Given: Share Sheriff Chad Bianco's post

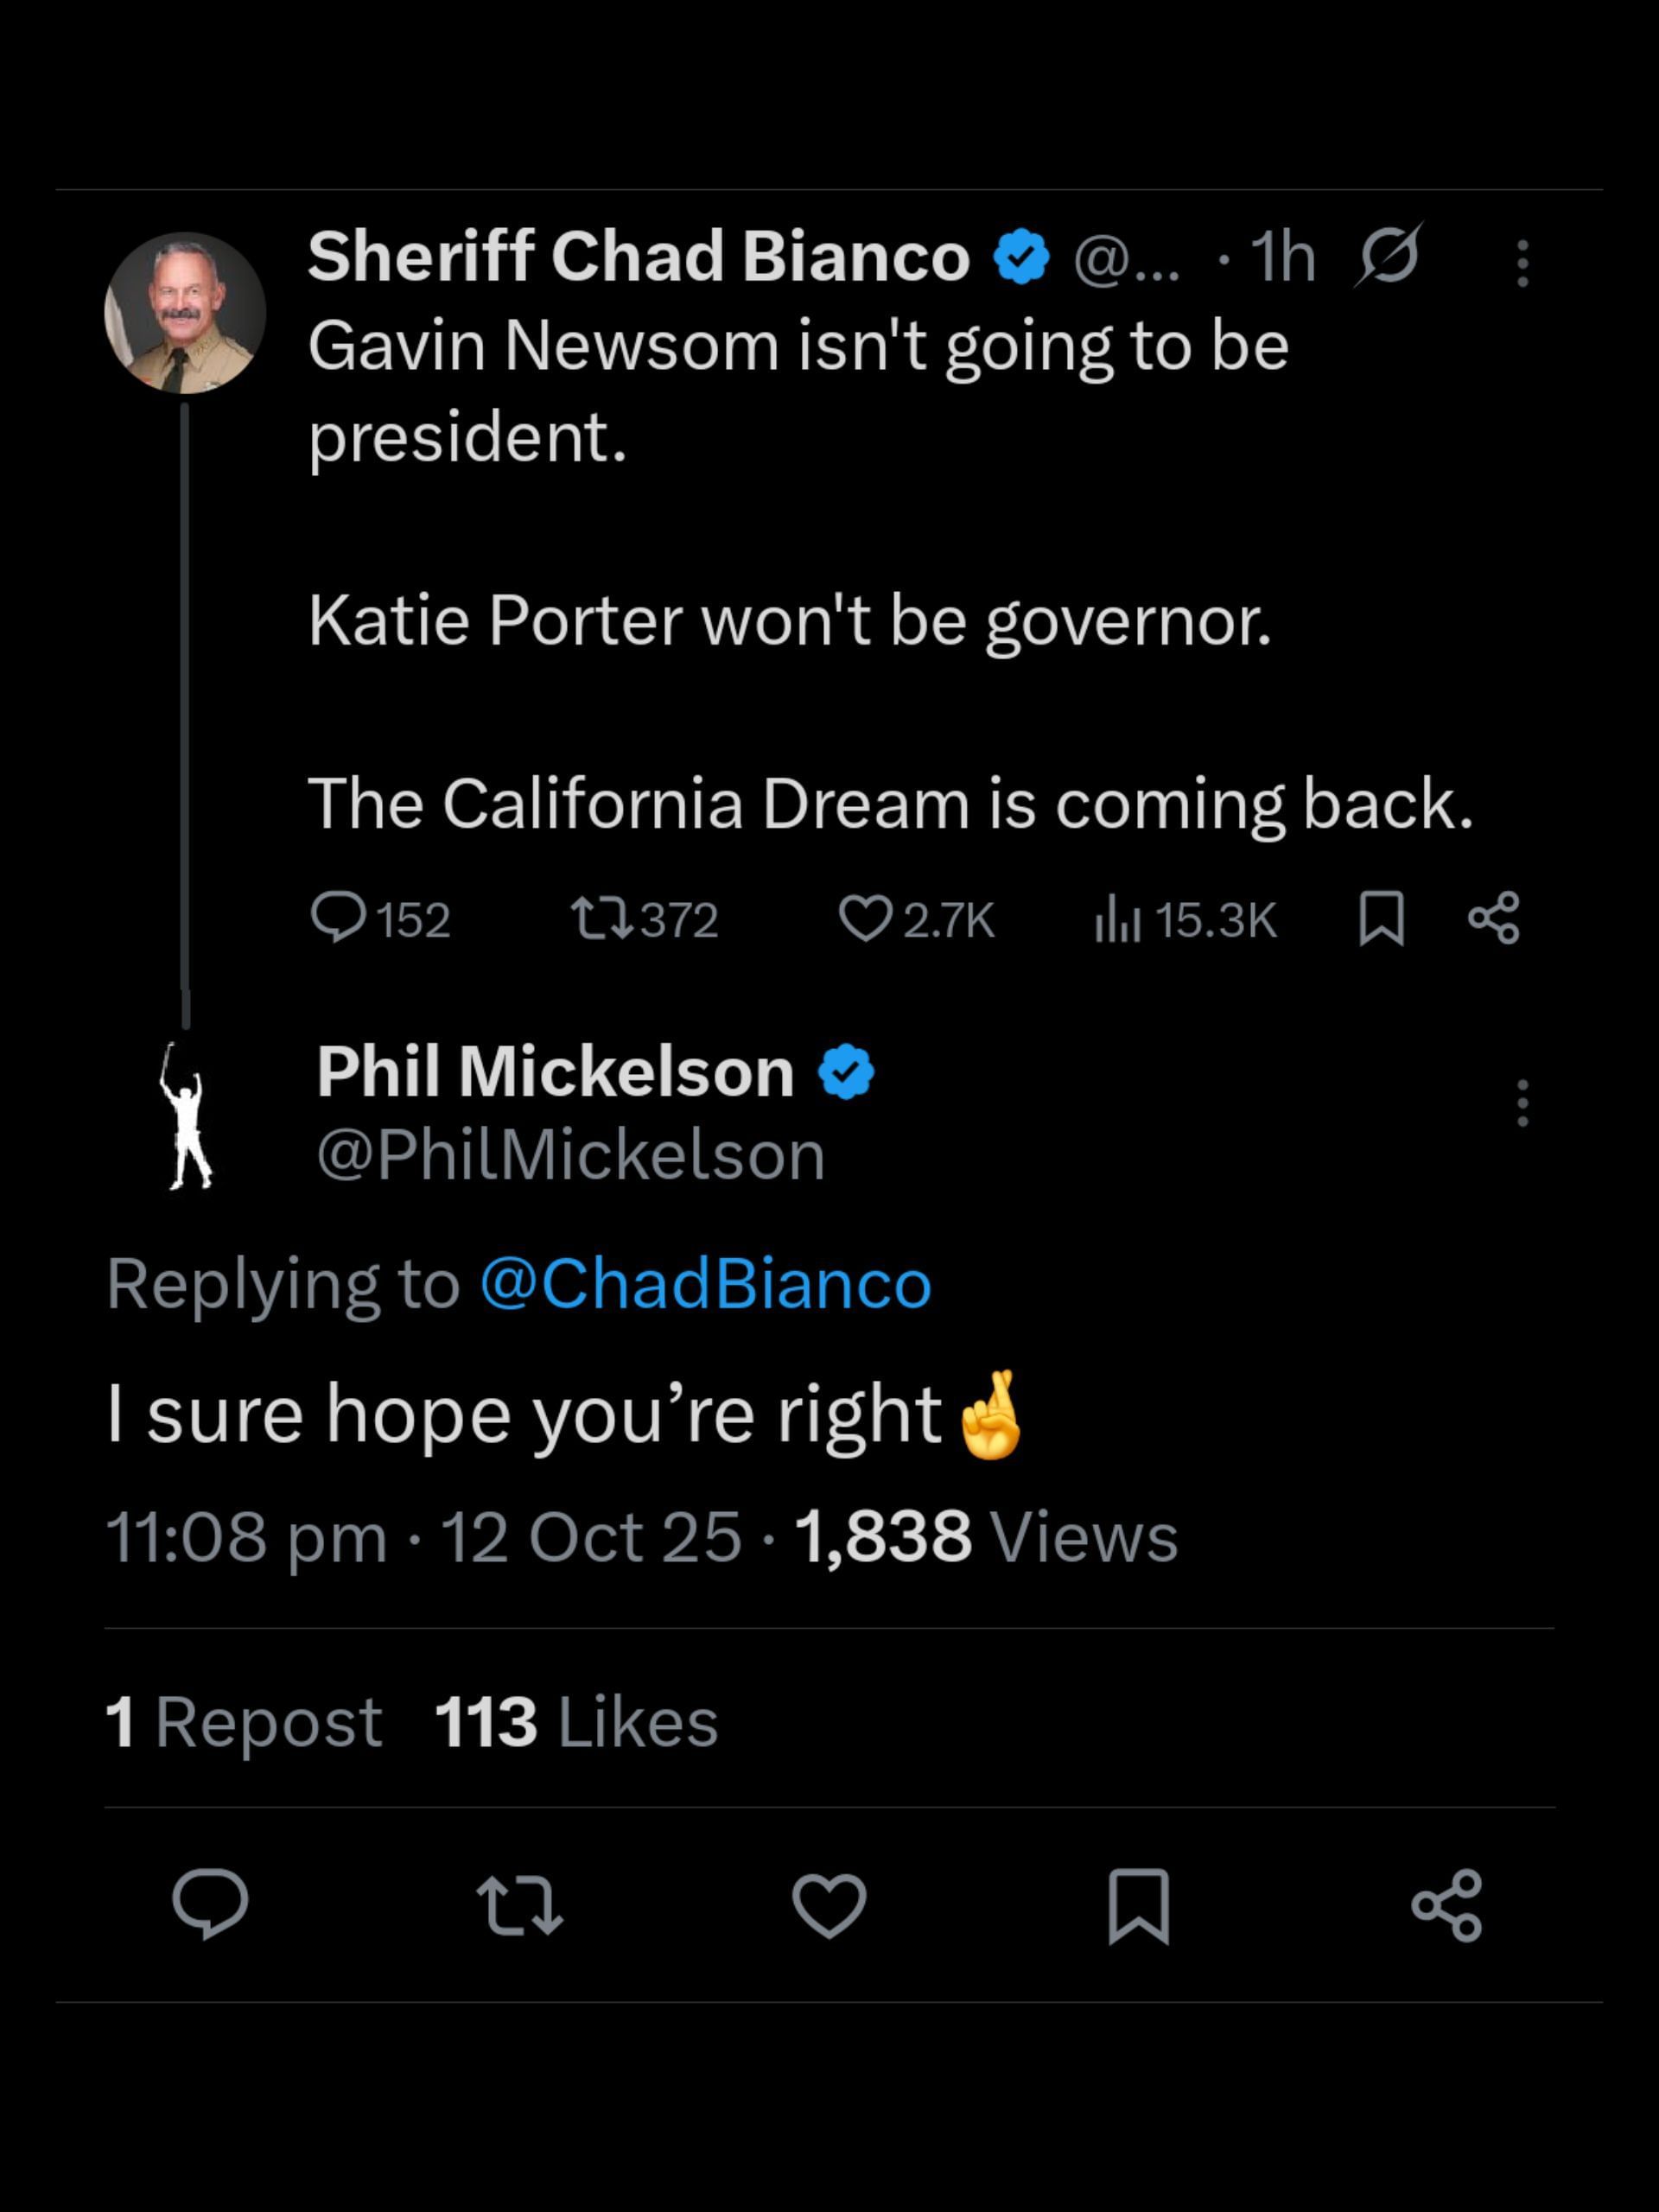Looking at the screenshot, I should [1494, 918].
